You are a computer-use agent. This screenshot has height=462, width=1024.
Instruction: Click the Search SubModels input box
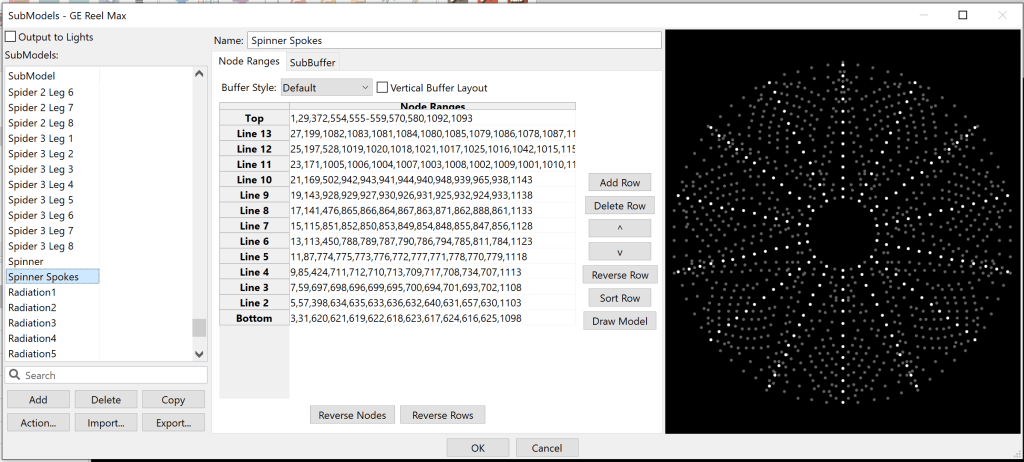point(112,375)
